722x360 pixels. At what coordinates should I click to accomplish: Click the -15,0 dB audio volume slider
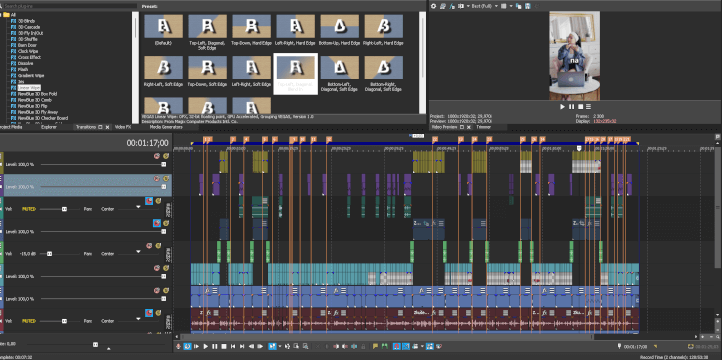49,254
